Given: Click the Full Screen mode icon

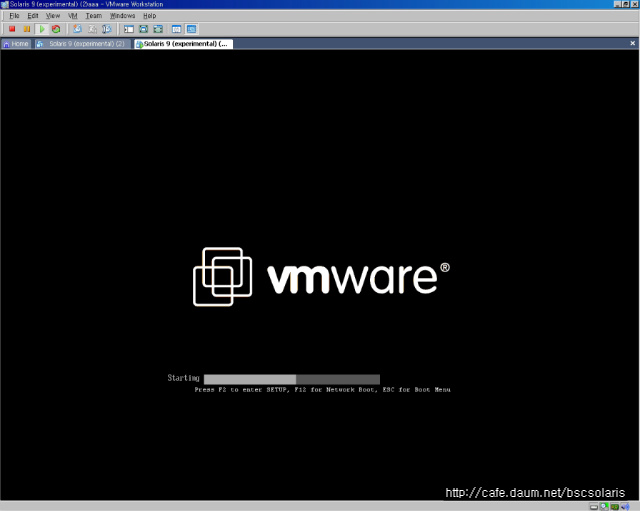Looking at the screenshot, I should 144,29.
